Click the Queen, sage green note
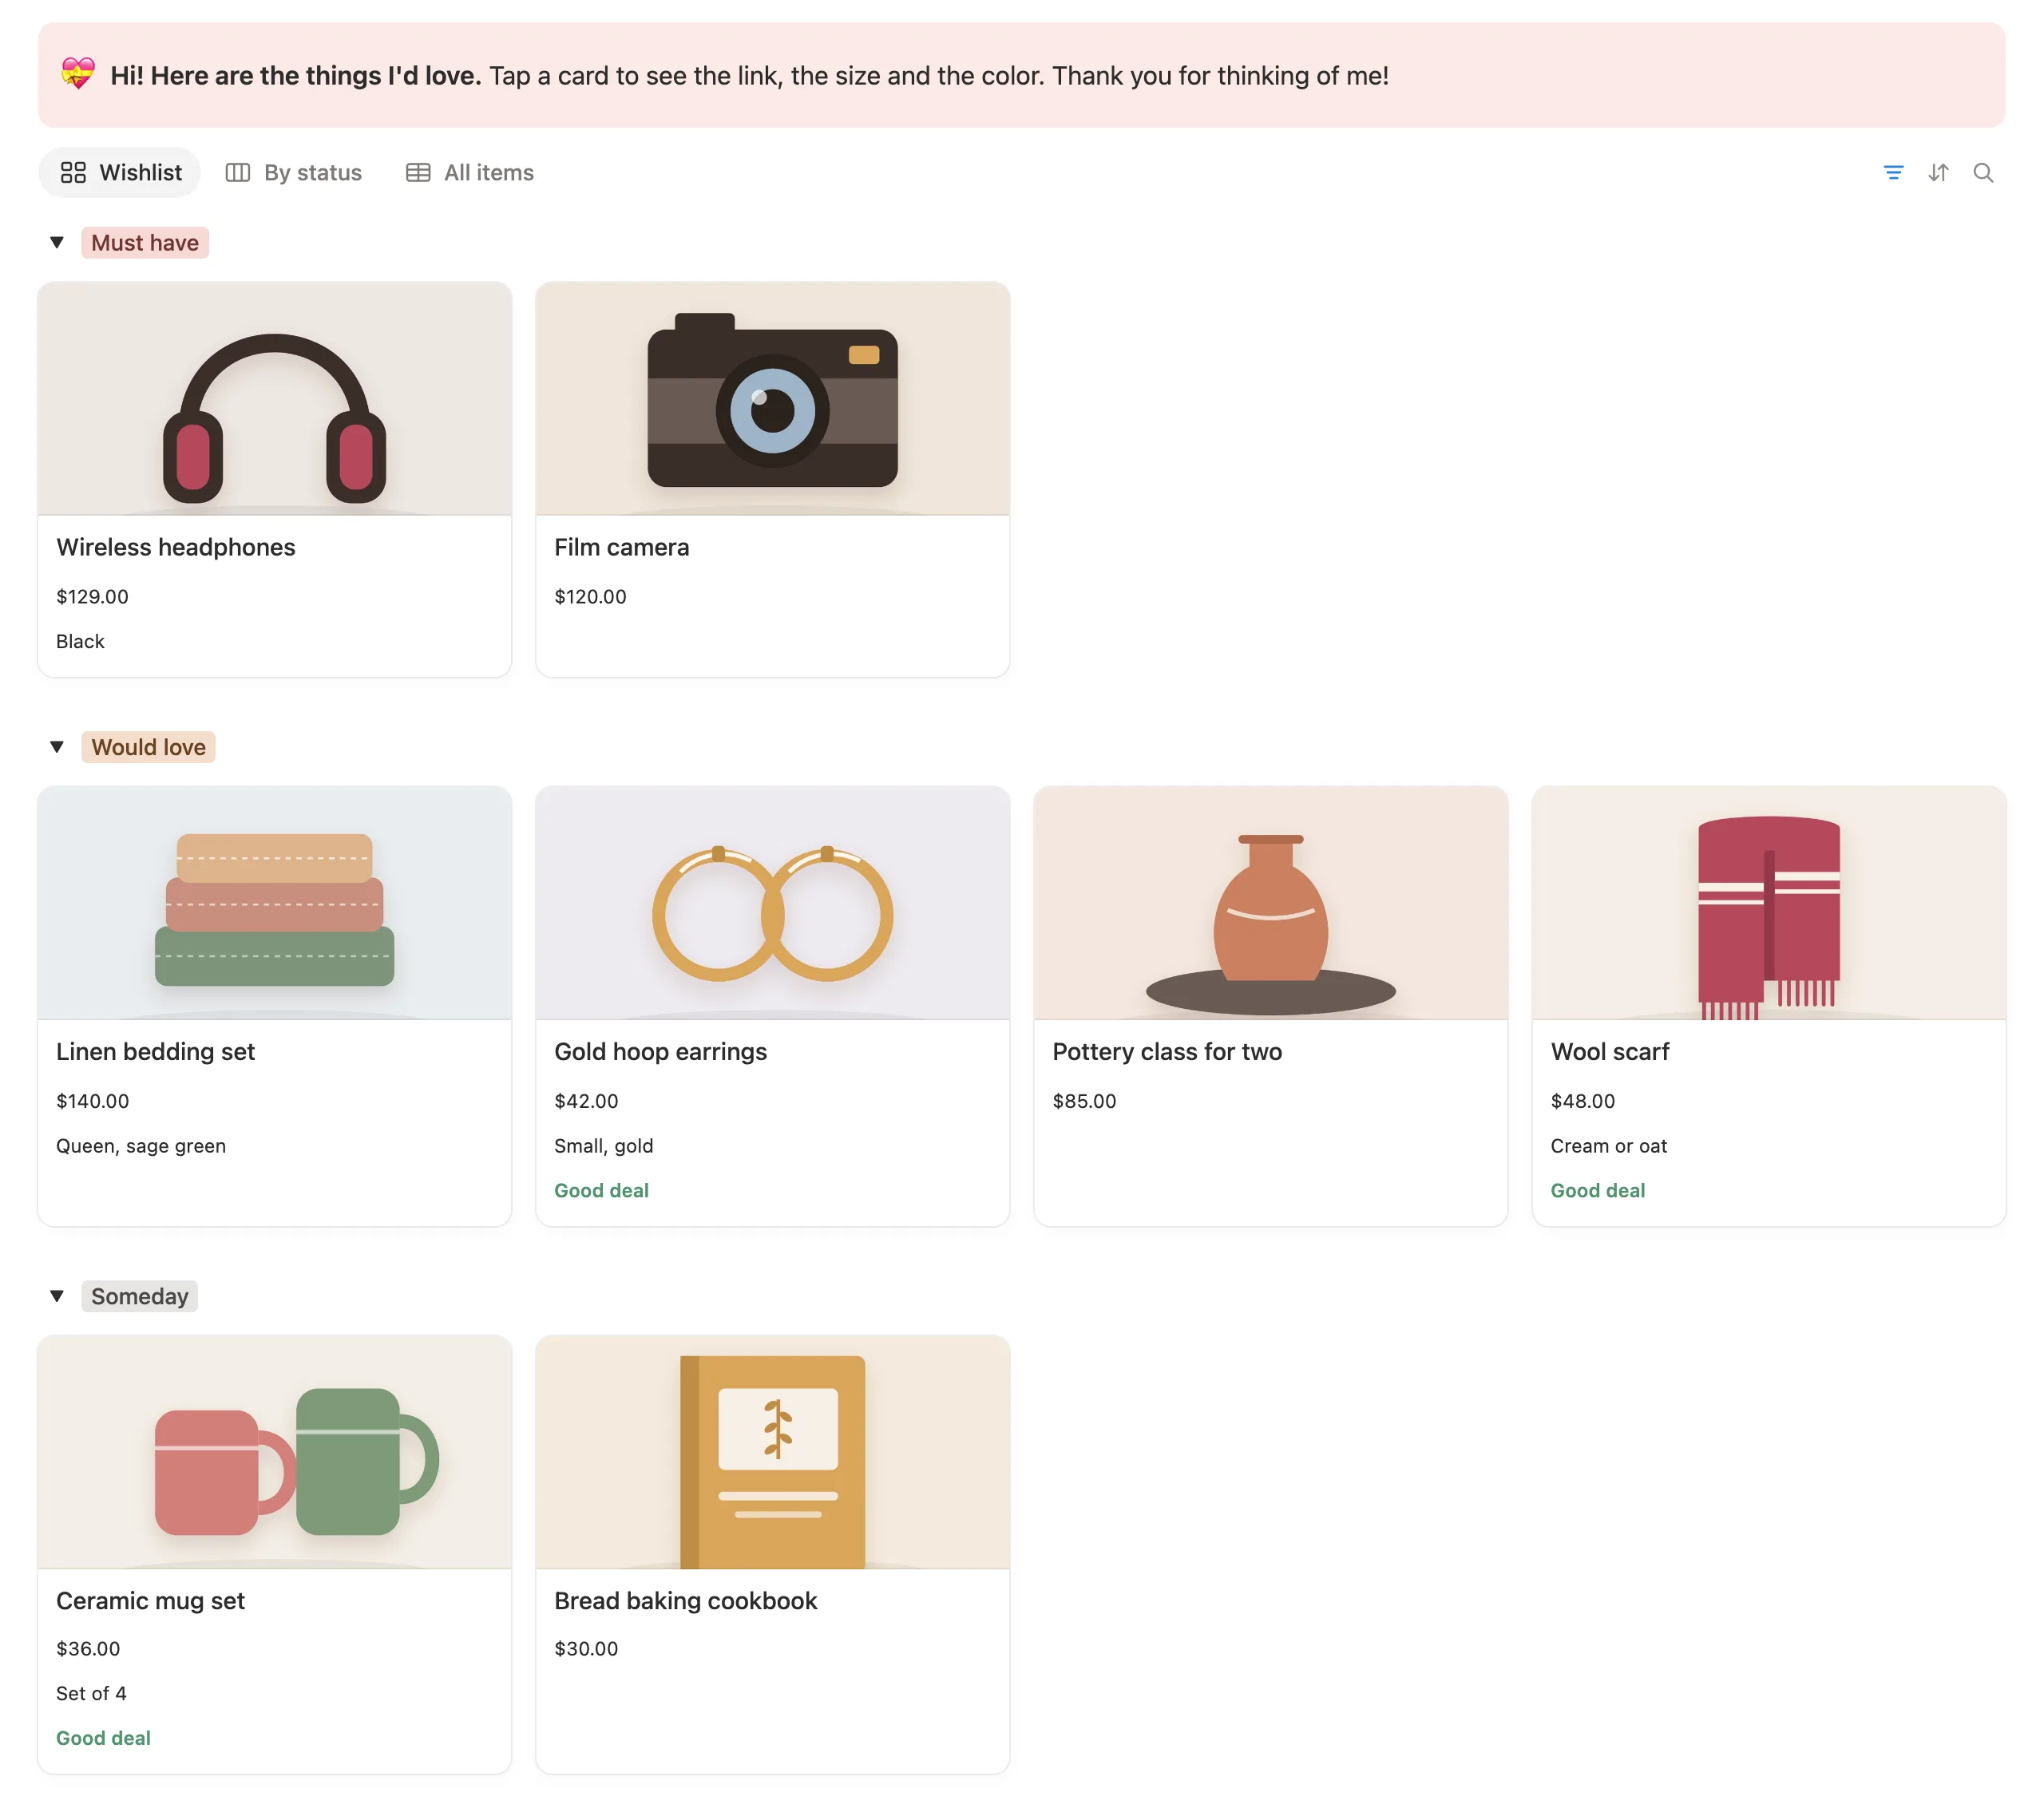Viewport: 2044px width, 1796px height. click(141, 1146)
